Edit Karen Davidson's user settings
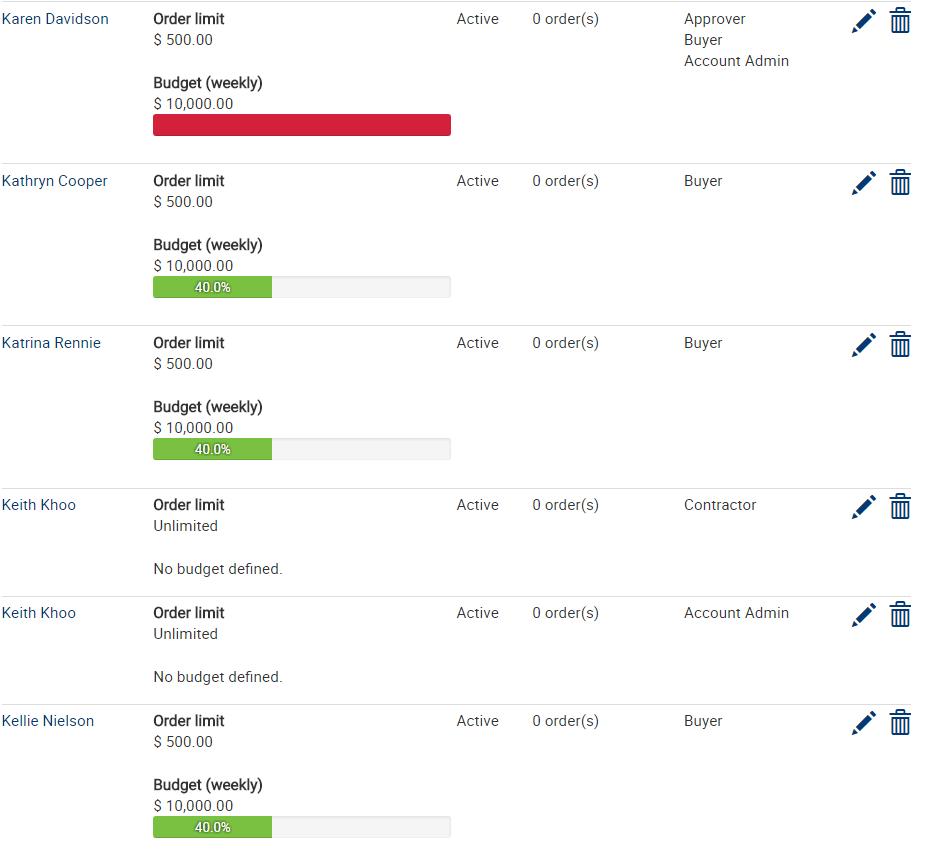The width and height of the screenshot is (928, 854). 864,21
